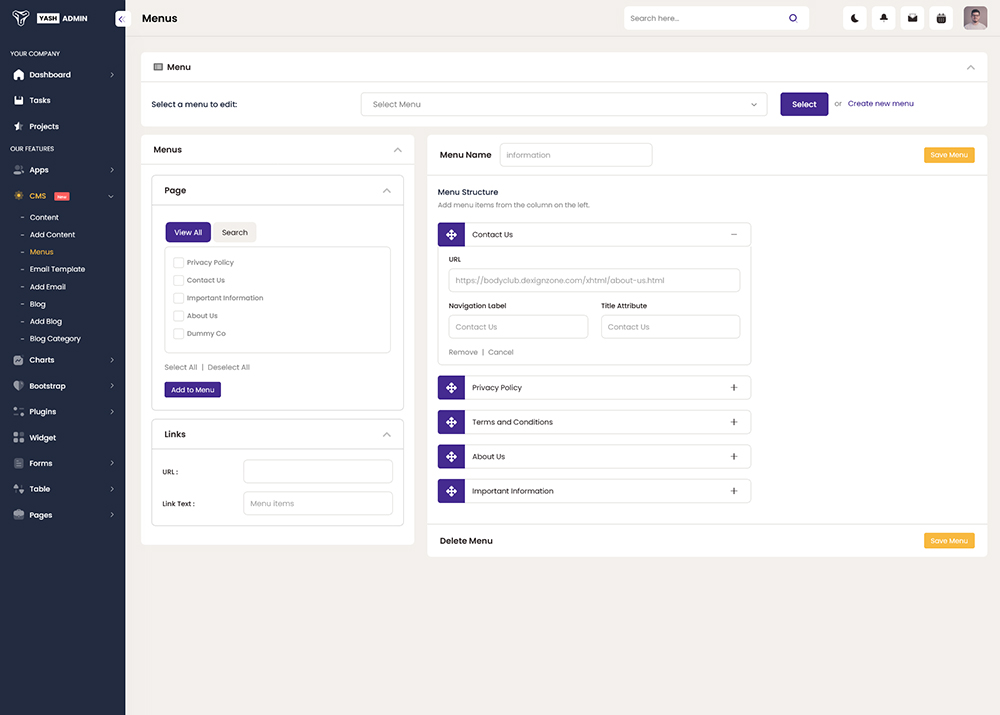This screenshot has height=715, width=1000.
Task: Check the About Us page checkbox
Action: tap(179, 316)
